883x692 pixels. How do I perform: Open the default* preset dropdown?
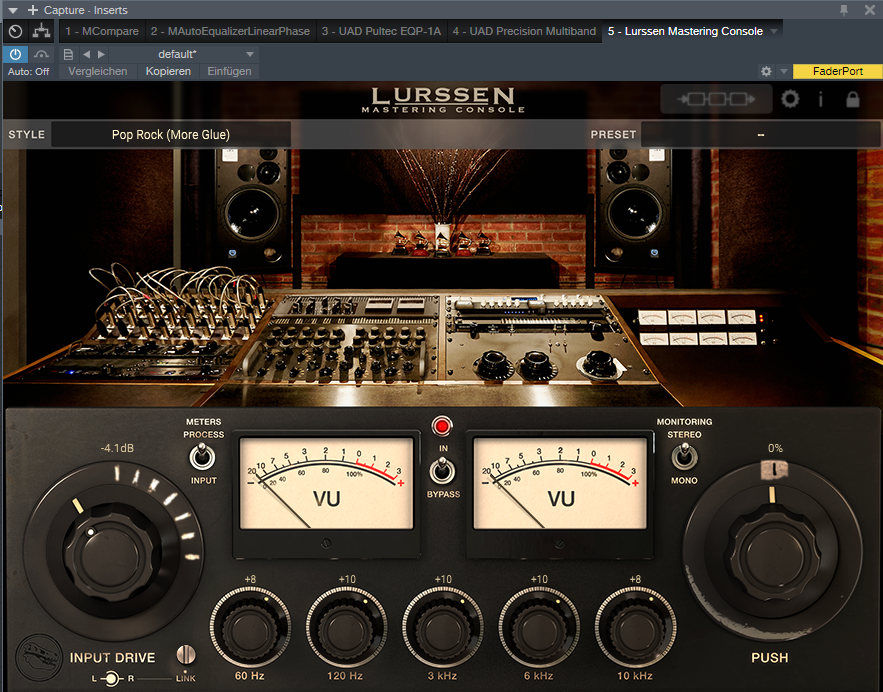(x=184, y=54)
